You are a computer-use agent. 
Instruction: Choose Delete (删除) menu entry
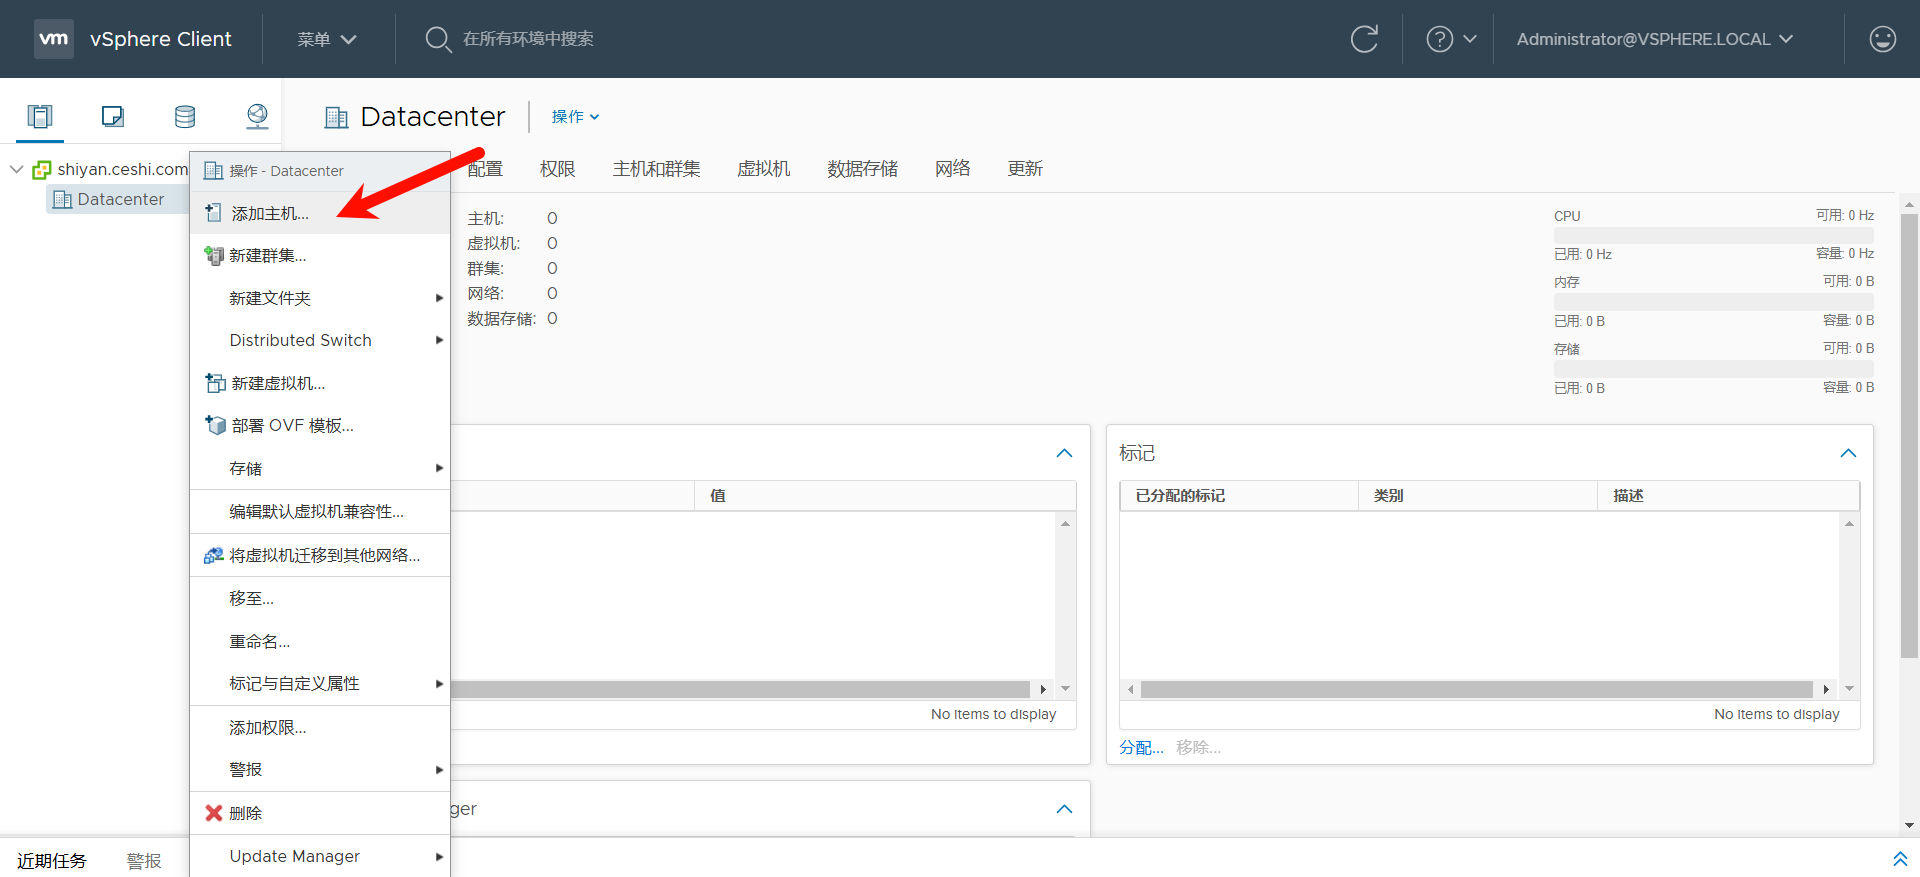[320, 813]
